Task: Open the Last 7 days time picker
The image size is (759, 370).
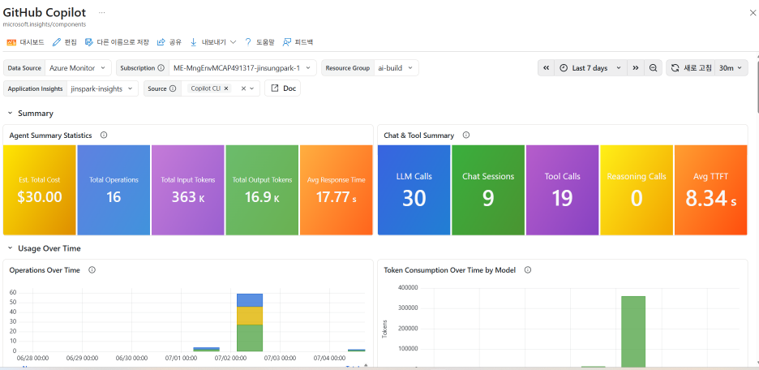Action: [x=591, y=68]
